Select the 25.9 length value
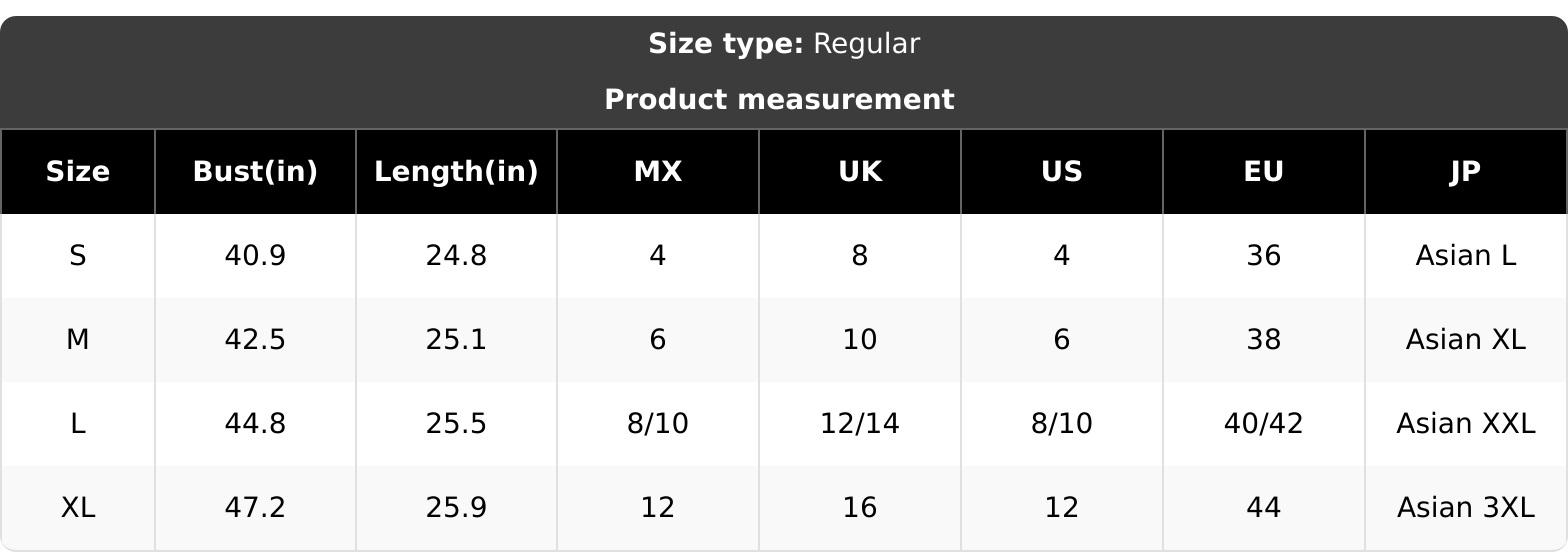1568x552 pixels. pyautogui.click(x=456, y=508)
